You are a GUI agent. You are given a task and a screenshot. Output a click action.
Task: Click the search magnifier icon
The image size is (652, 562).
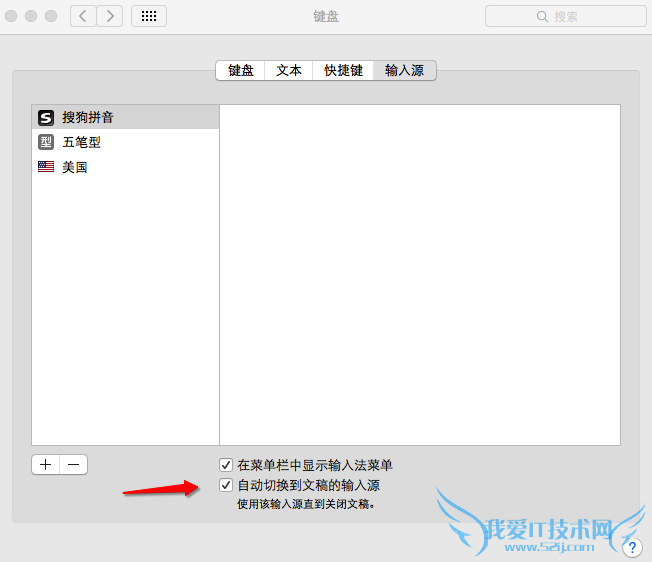542,17
